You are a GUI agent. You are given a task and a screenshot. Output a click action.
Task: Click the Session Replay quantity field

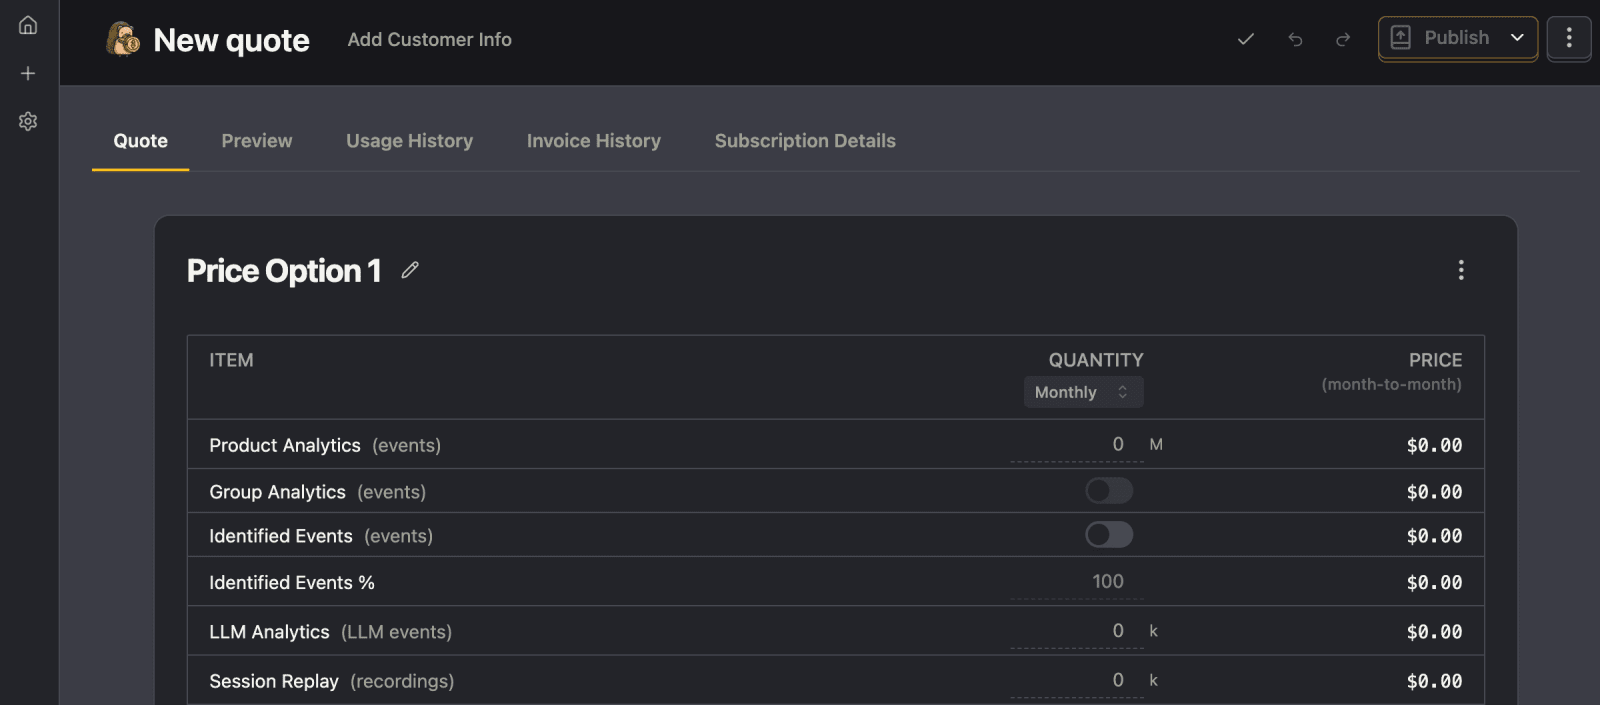[1076, 681]
